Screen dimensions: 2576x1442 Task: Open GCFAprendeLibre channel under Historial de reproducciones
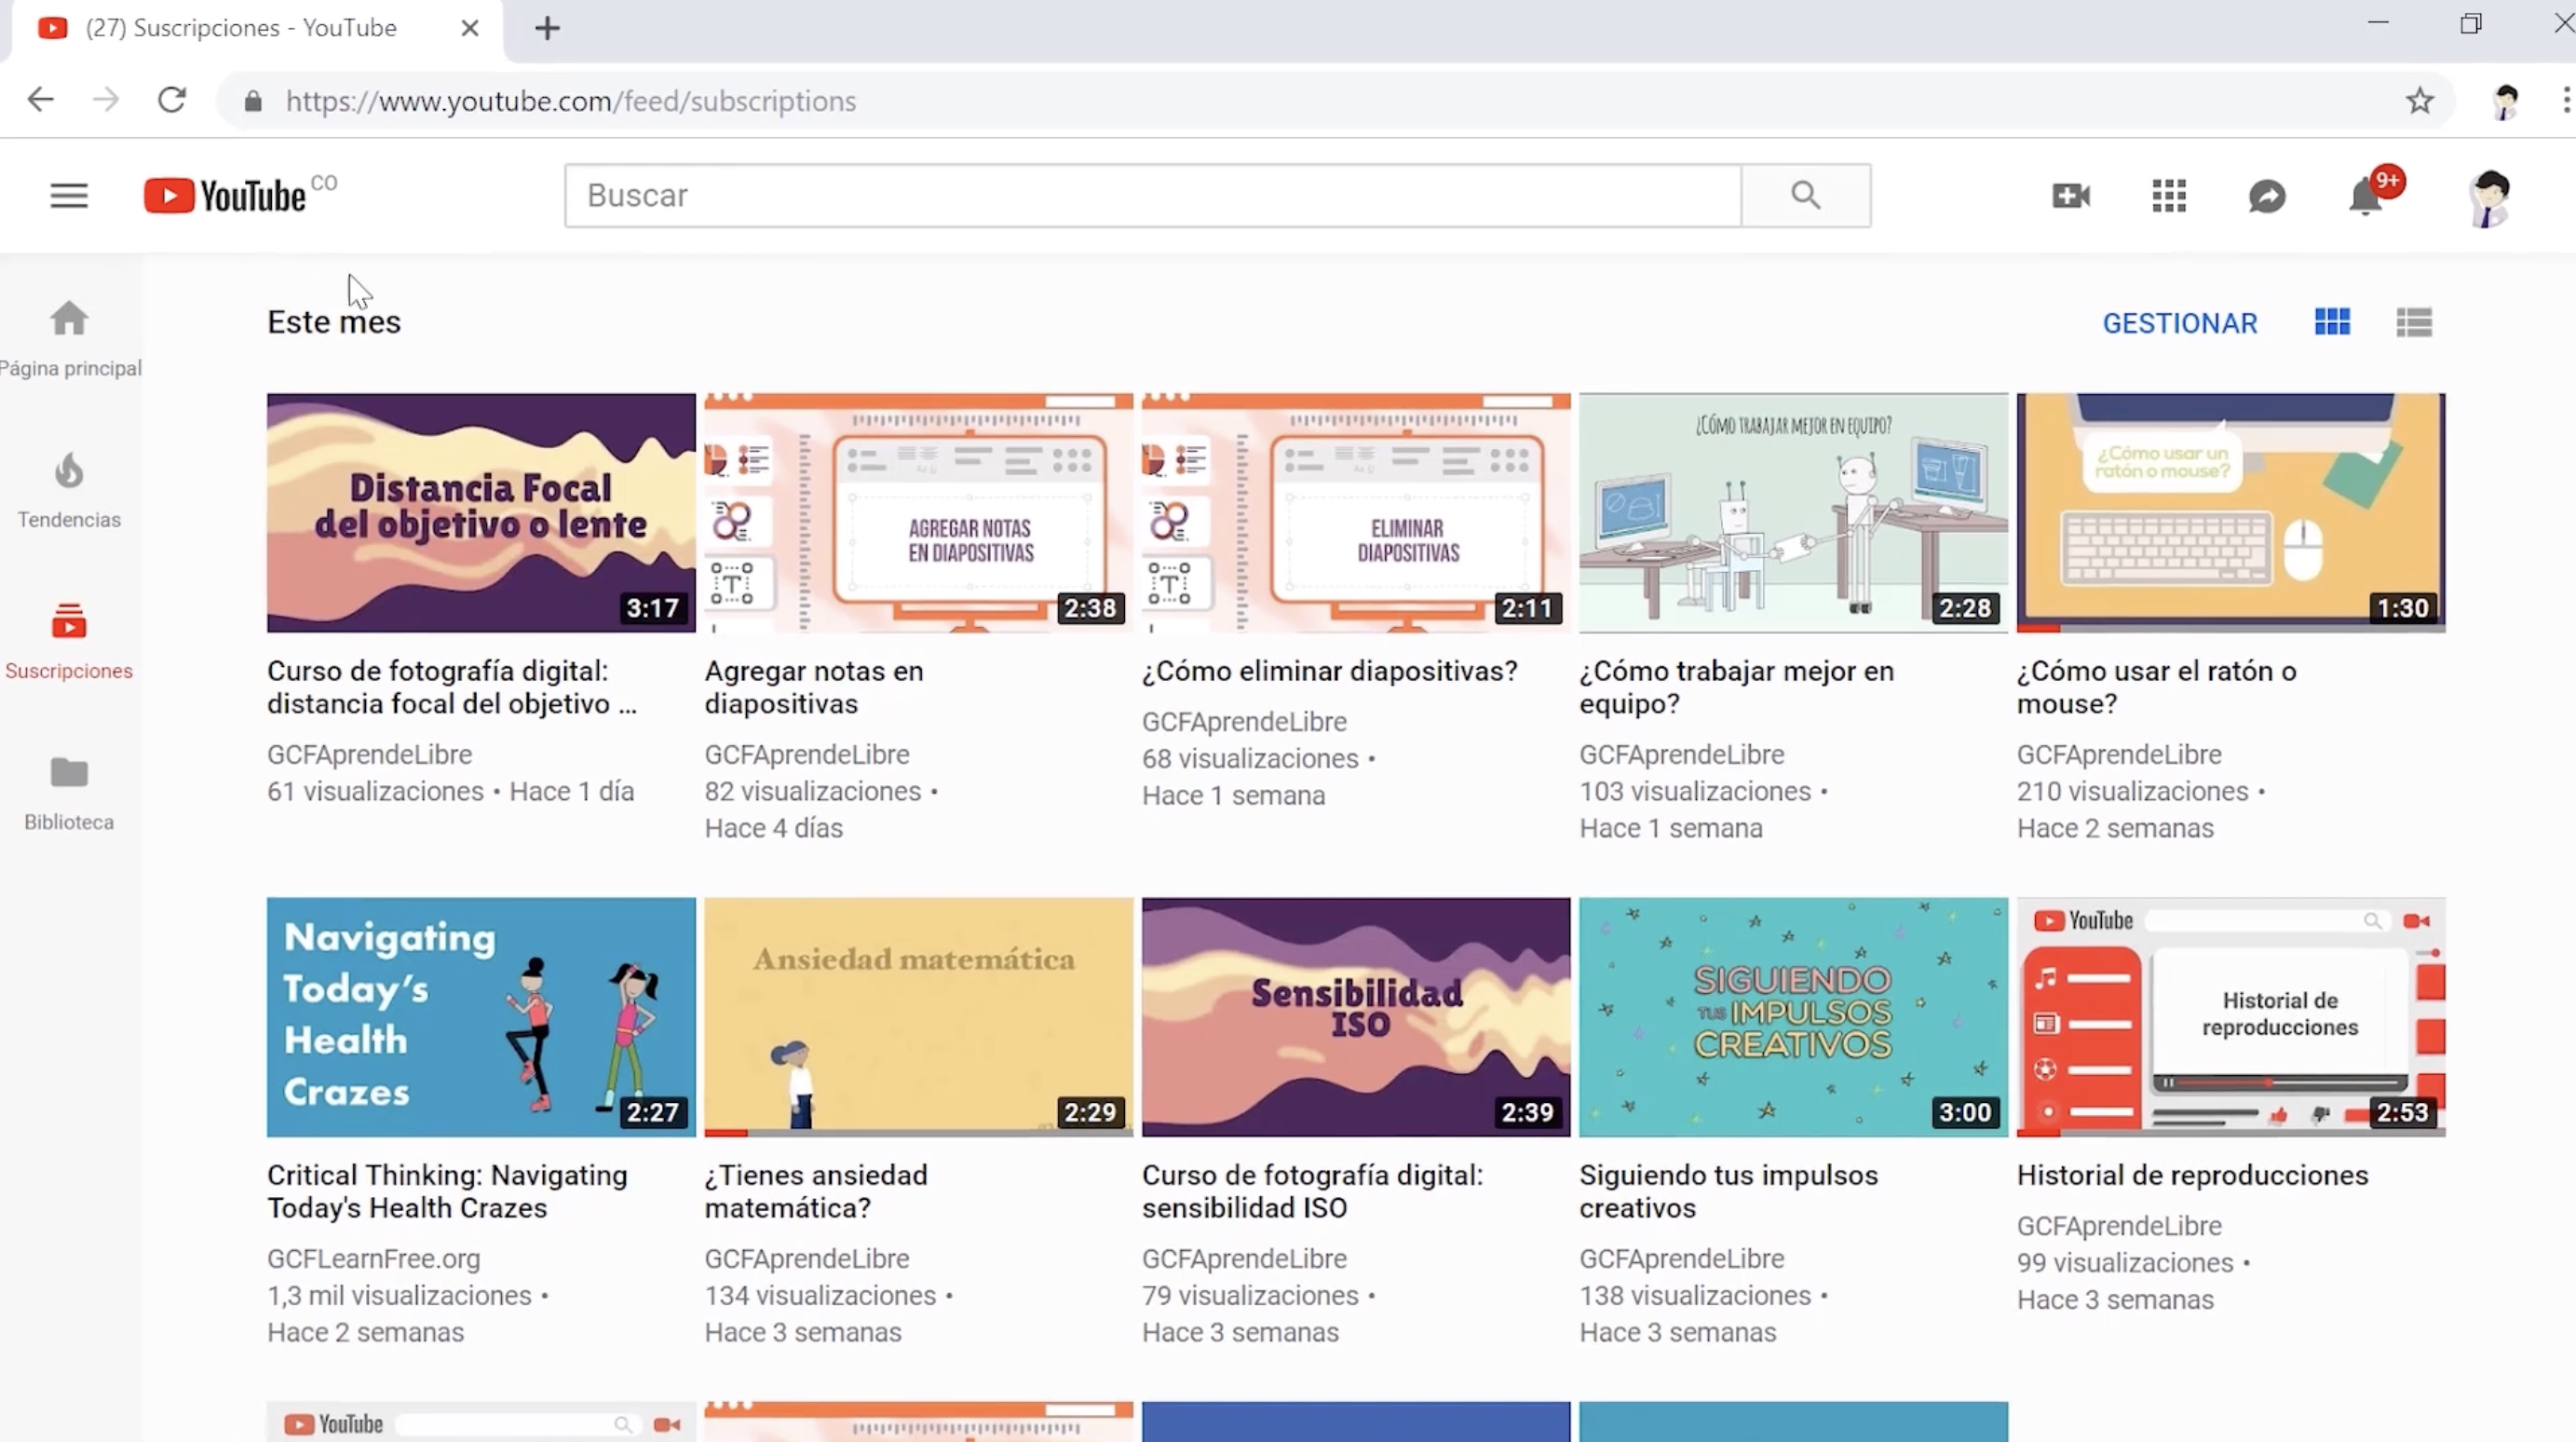pos(2119,1226)
